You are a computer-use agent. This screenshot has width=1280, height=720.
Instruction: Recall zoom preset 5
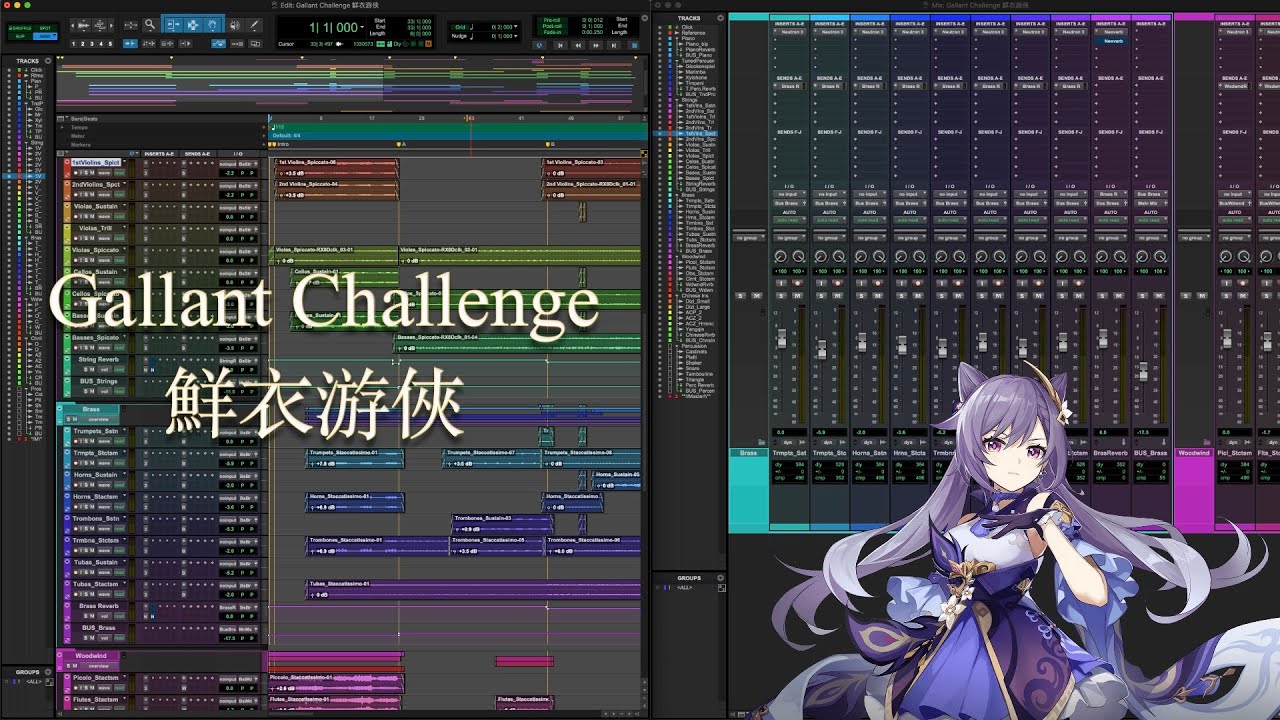[110, 44]
